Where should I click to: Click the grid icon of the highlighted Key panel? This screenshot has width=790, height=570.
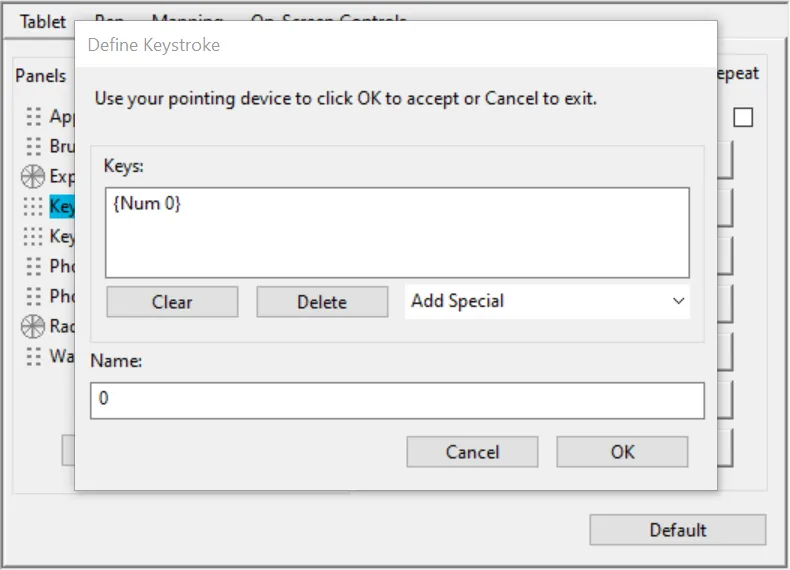(34, 207)
